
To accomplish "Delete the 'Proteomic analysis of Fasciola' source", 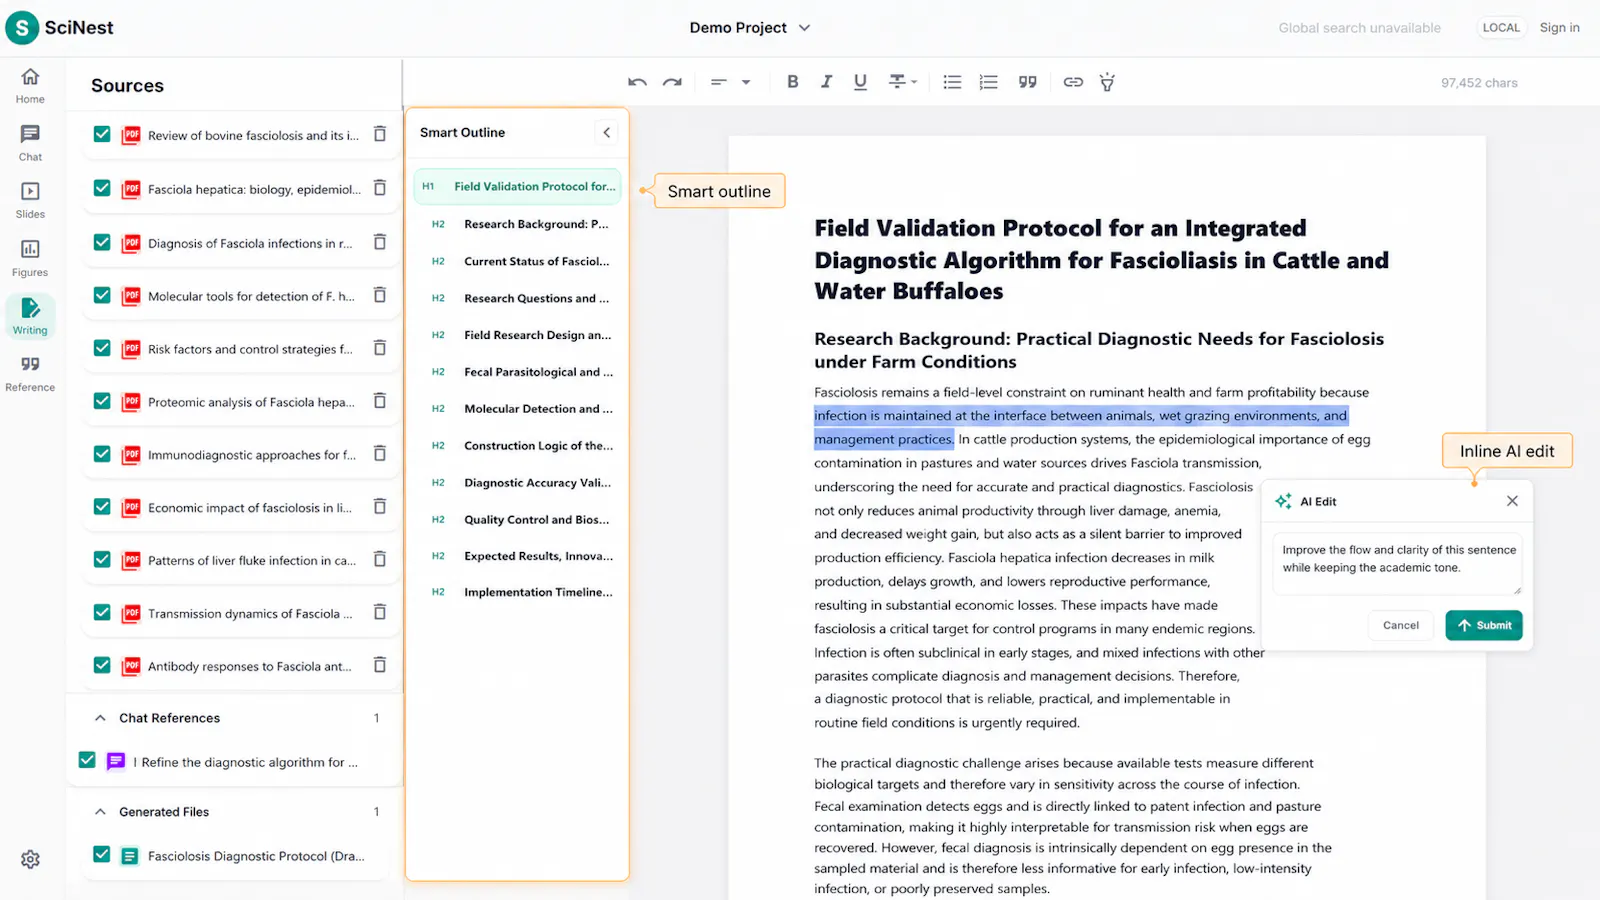I will pos(380,401).
